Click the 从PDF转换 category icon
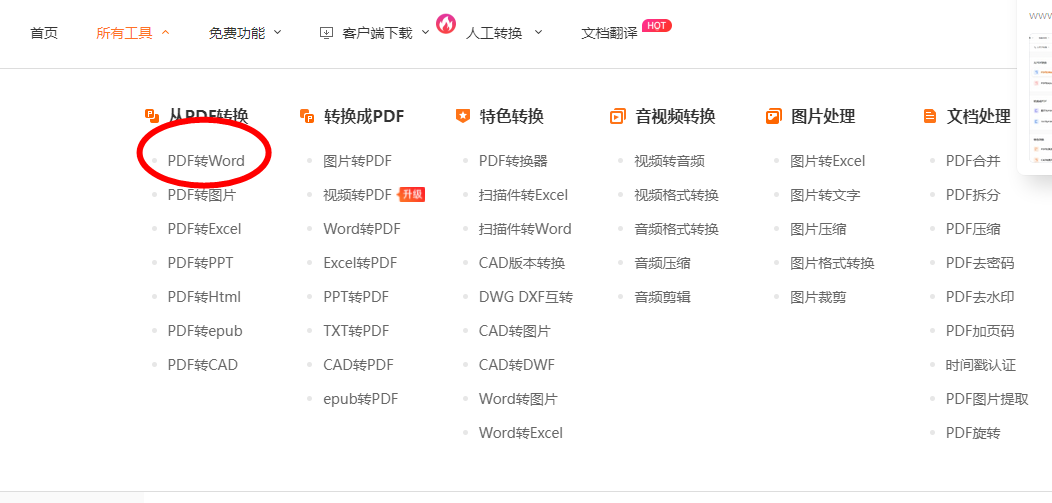 click(x=152, y=116)
